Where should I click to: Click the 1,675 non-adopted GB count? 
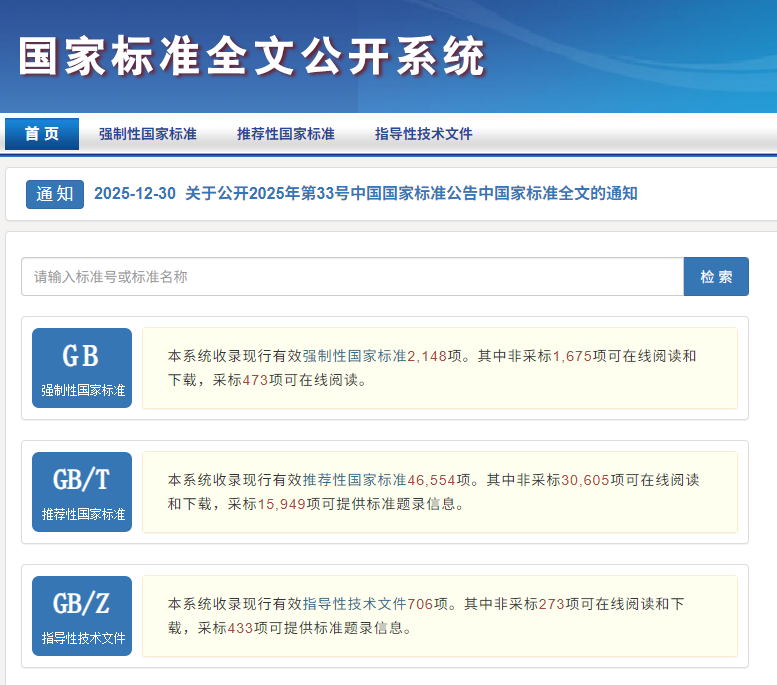point(572,356)
